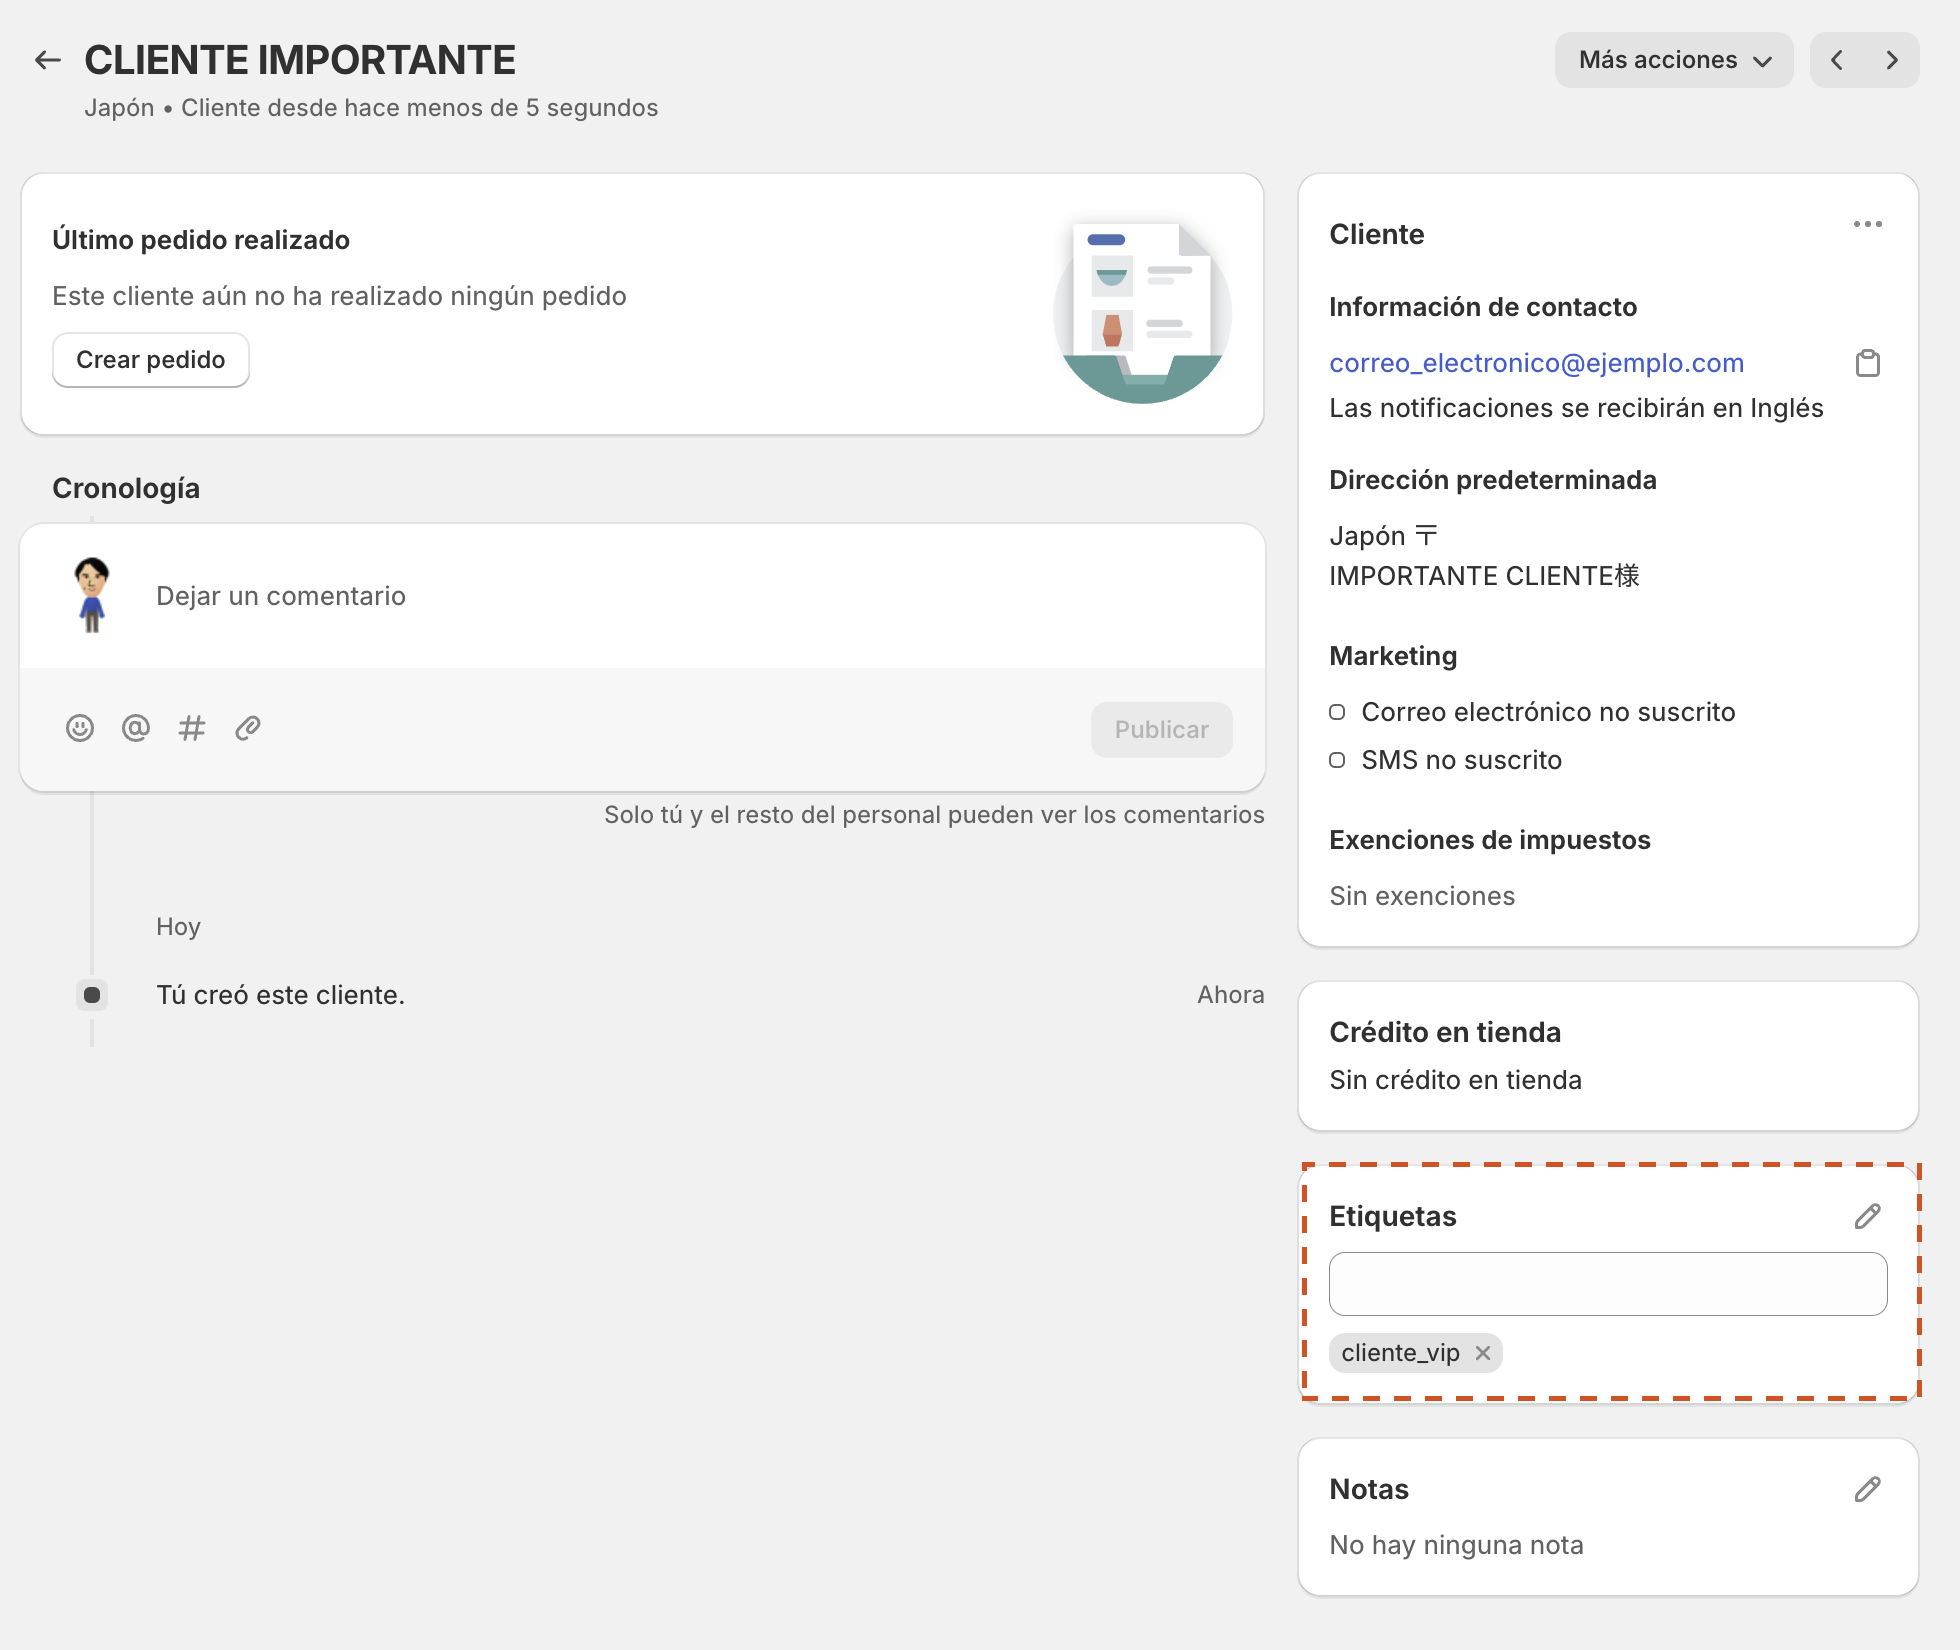Click the staff avatar in Cronología
1960x1650 pixels.
92,595
